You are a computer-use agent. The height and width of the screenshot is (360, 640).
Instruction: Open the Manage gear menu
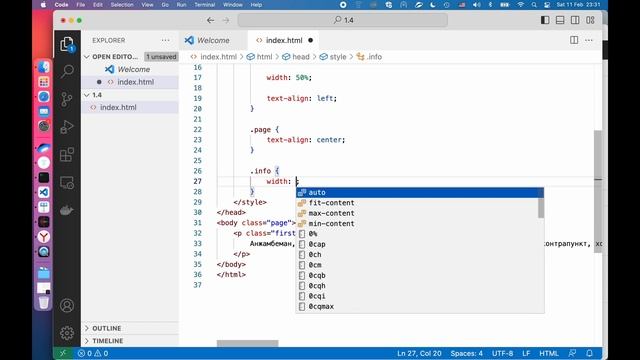(67, 333)
